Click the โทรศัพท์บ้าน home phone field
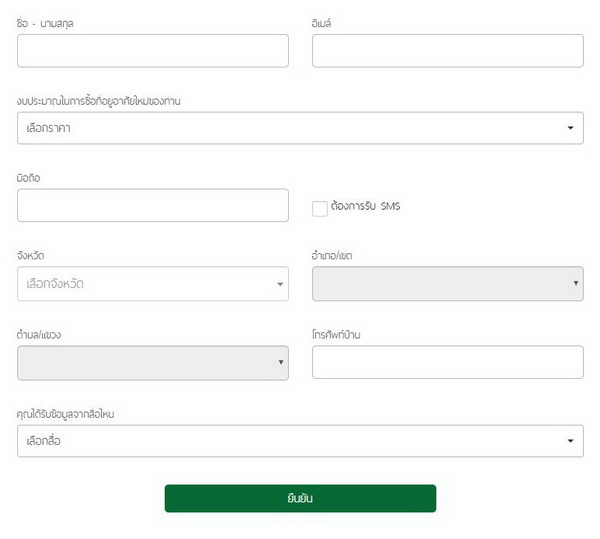 point(447,362)
